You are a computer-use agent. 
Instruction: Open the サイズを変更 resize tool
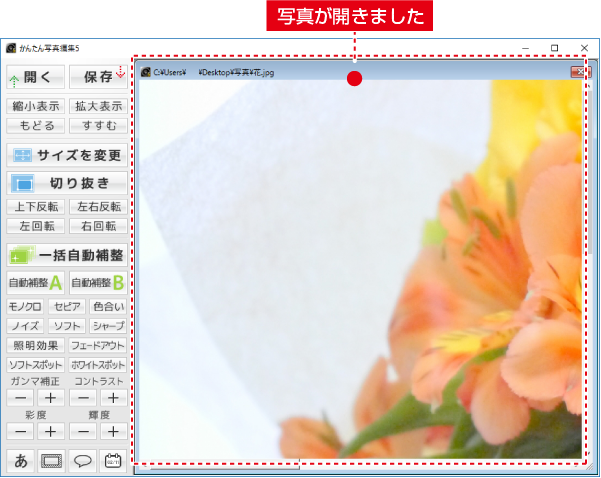pyautogui.click(x=67, y=155)
